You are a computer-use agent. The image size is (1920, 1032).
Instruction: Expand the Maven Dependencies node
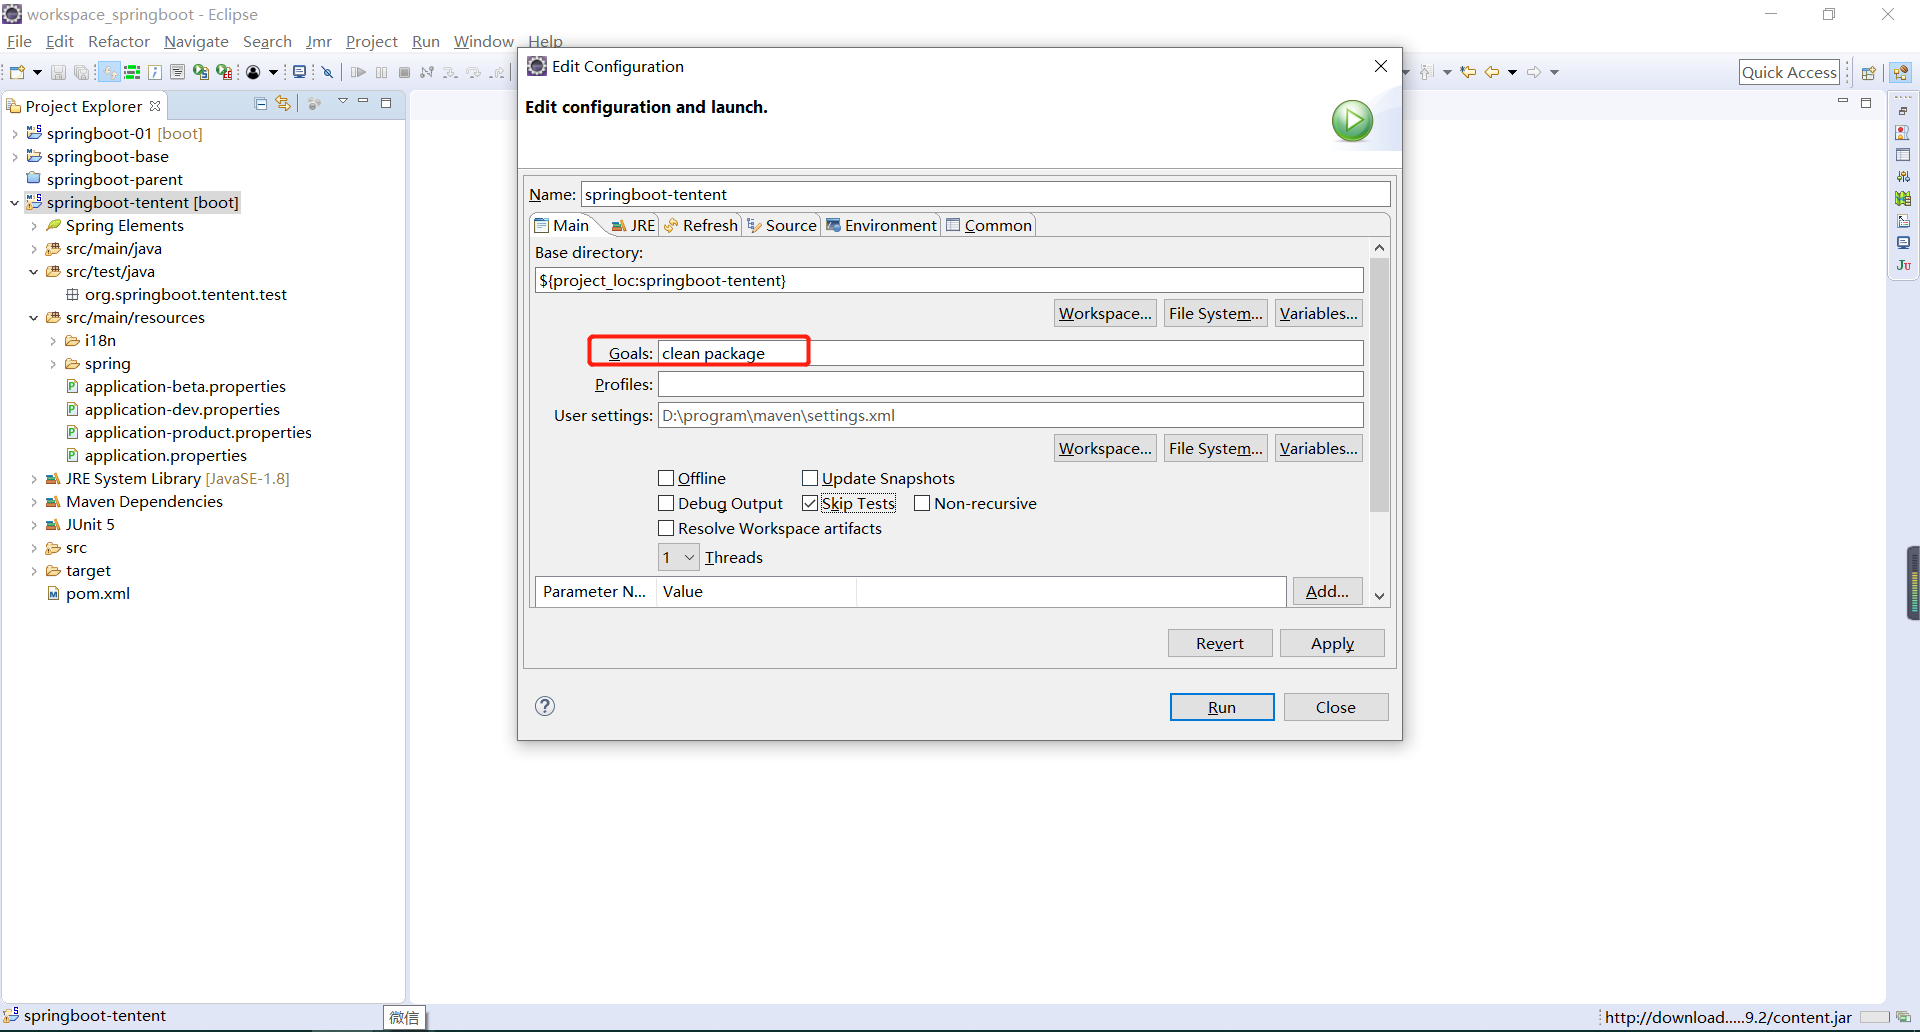tap(34, 501)
